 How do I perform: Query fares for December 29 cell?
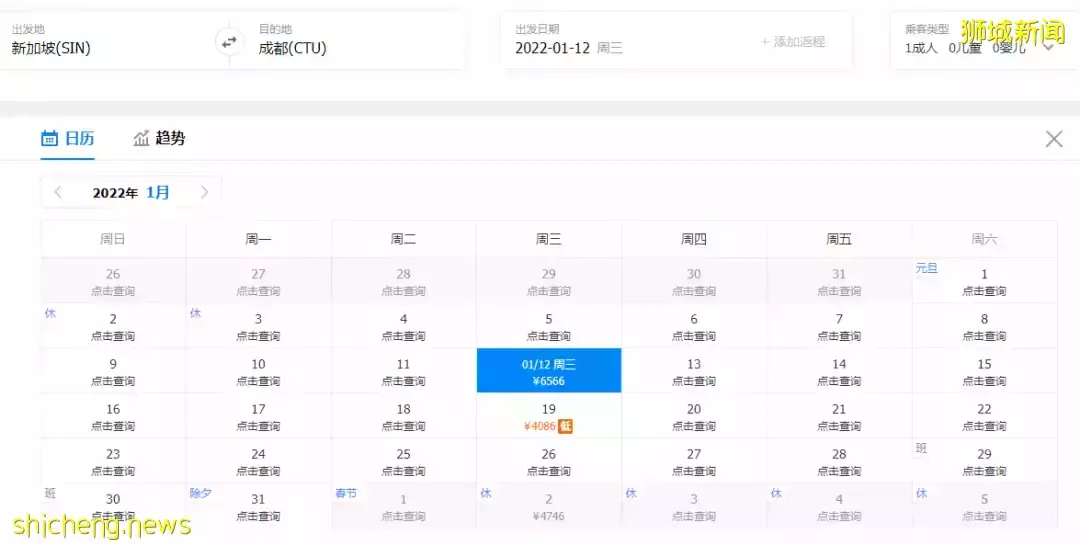[549, 281]
